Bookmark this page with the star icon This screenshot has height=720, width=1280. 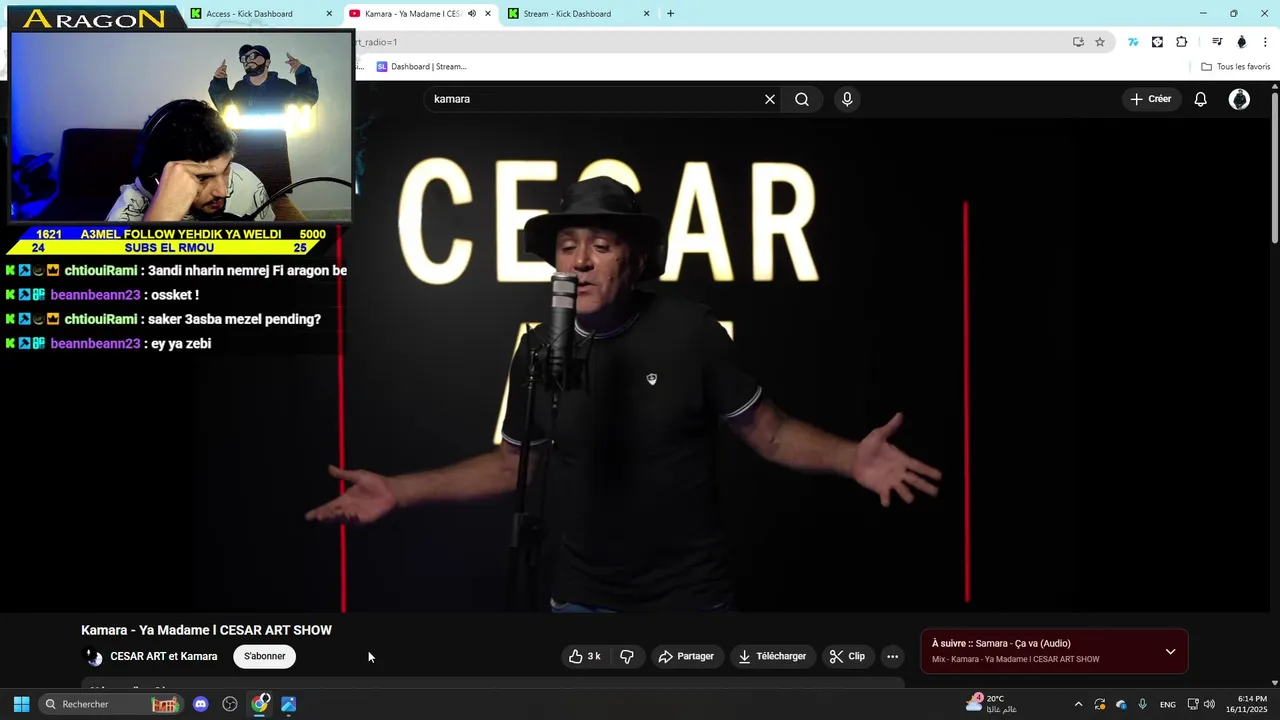[x=1100, y=42]
